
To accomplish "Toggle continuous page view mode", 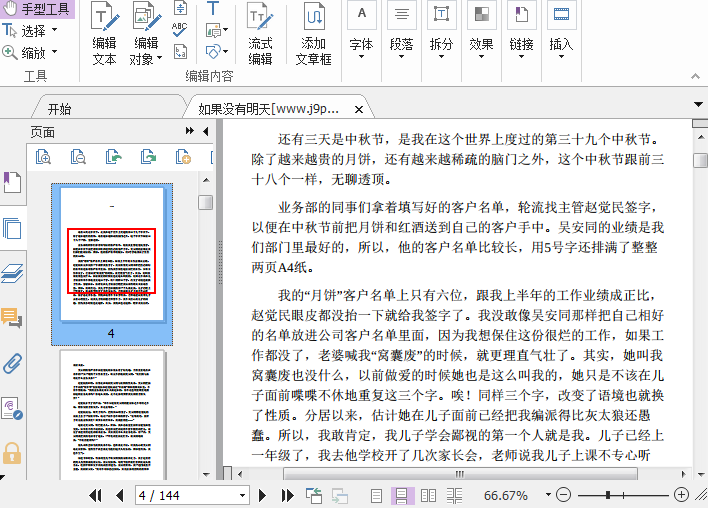I will pyautogui.click(x=403, y=495).
